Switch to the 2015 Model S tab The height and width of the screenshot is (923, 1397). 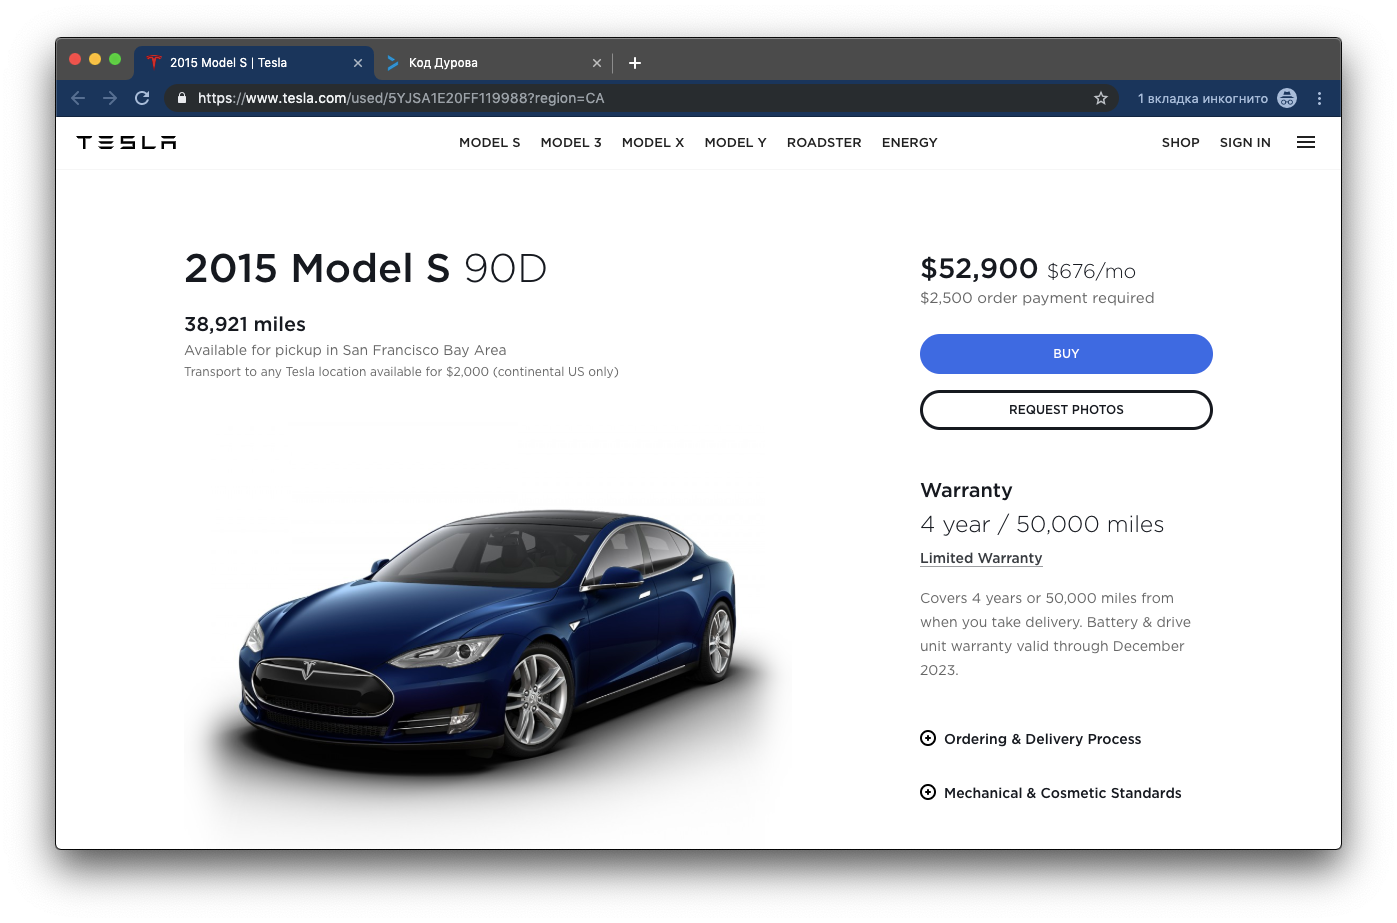(x=254, y=62)
